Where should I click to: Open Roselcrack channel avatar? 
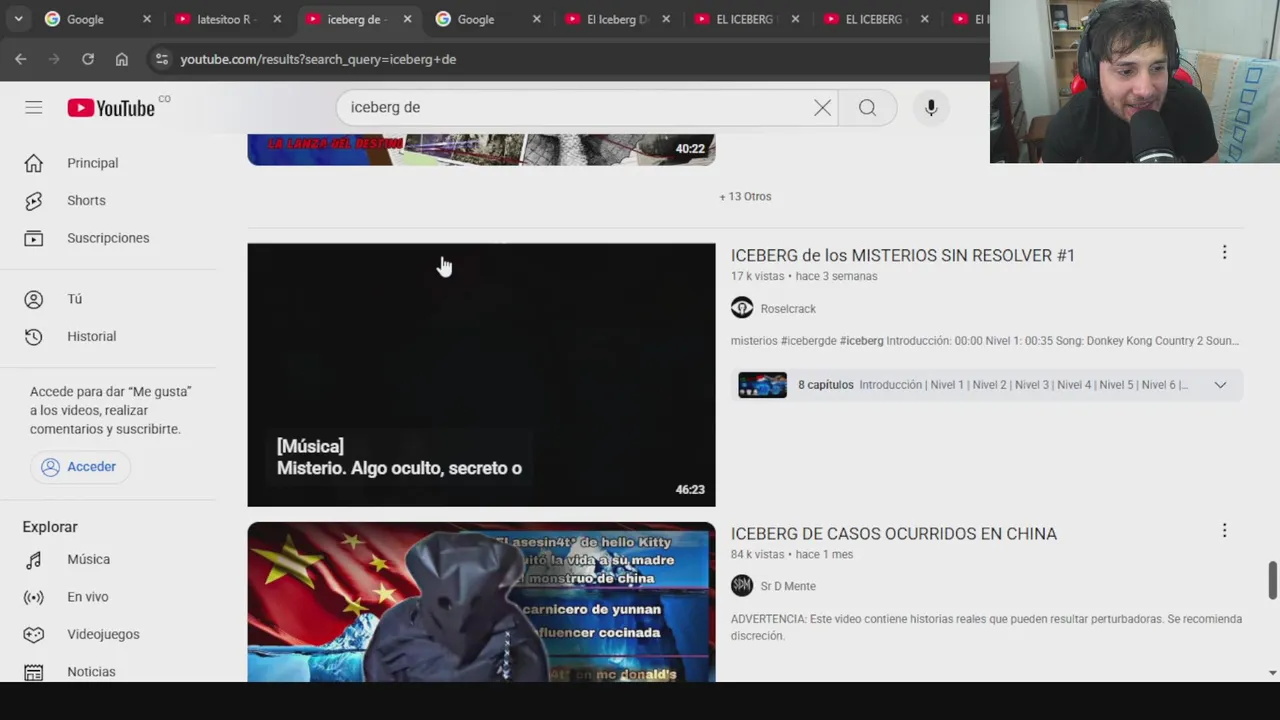tap(742, 308)
